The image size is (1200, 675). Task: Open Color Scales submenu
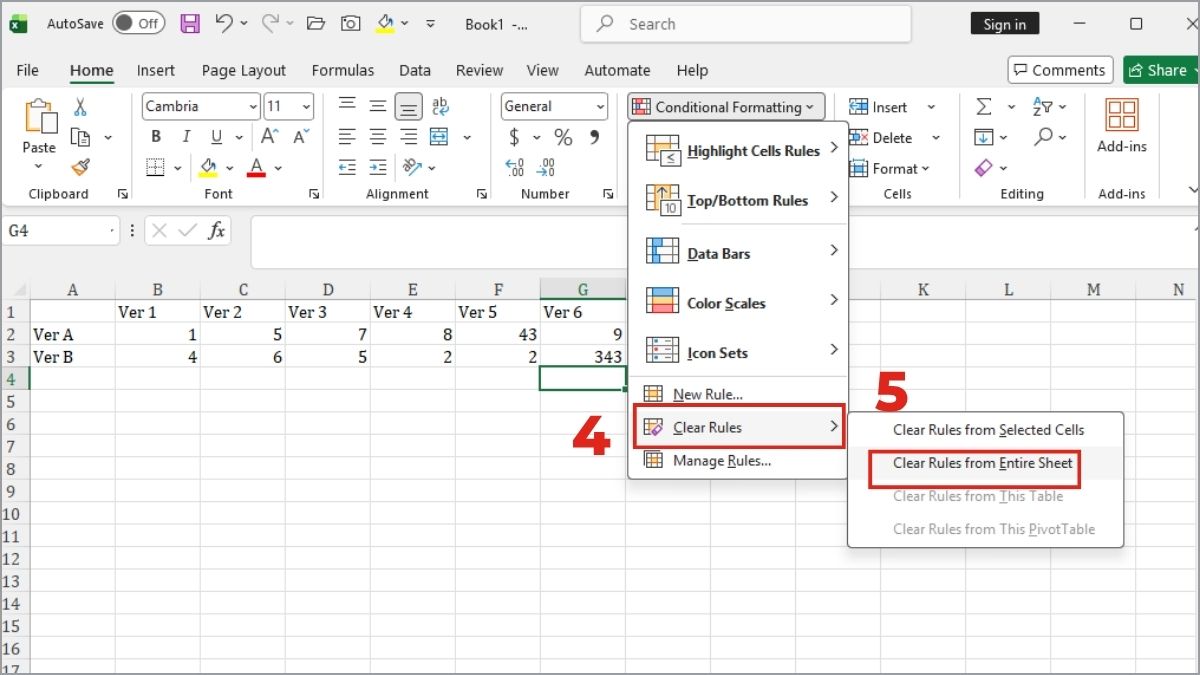738,303
